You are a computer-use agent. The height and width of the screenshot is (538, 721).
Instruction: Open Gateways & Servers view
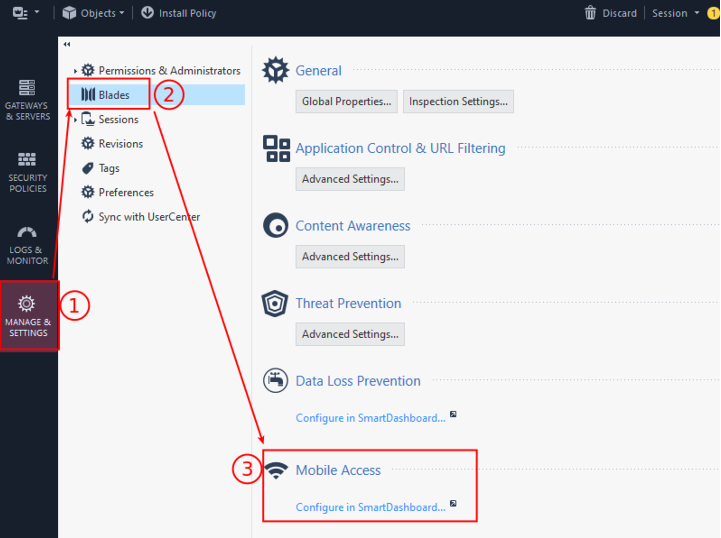pos(27,99)
